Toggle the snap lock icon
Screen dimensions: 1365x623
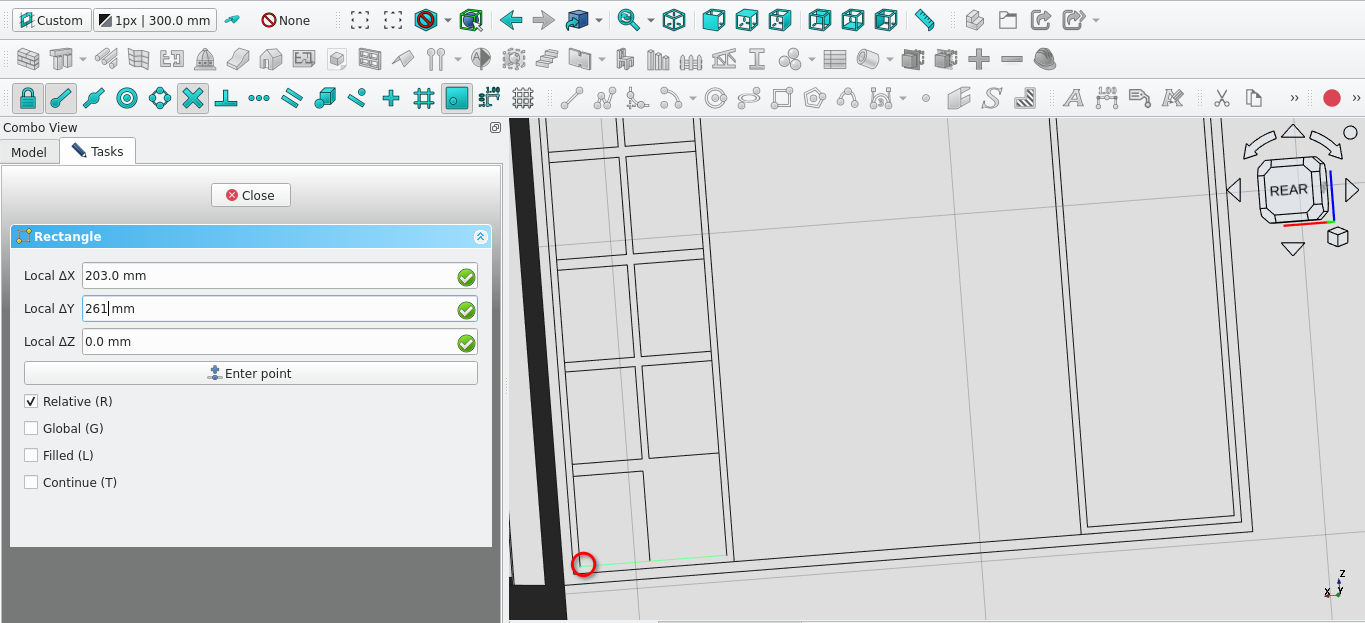click(x=28, y=98)
